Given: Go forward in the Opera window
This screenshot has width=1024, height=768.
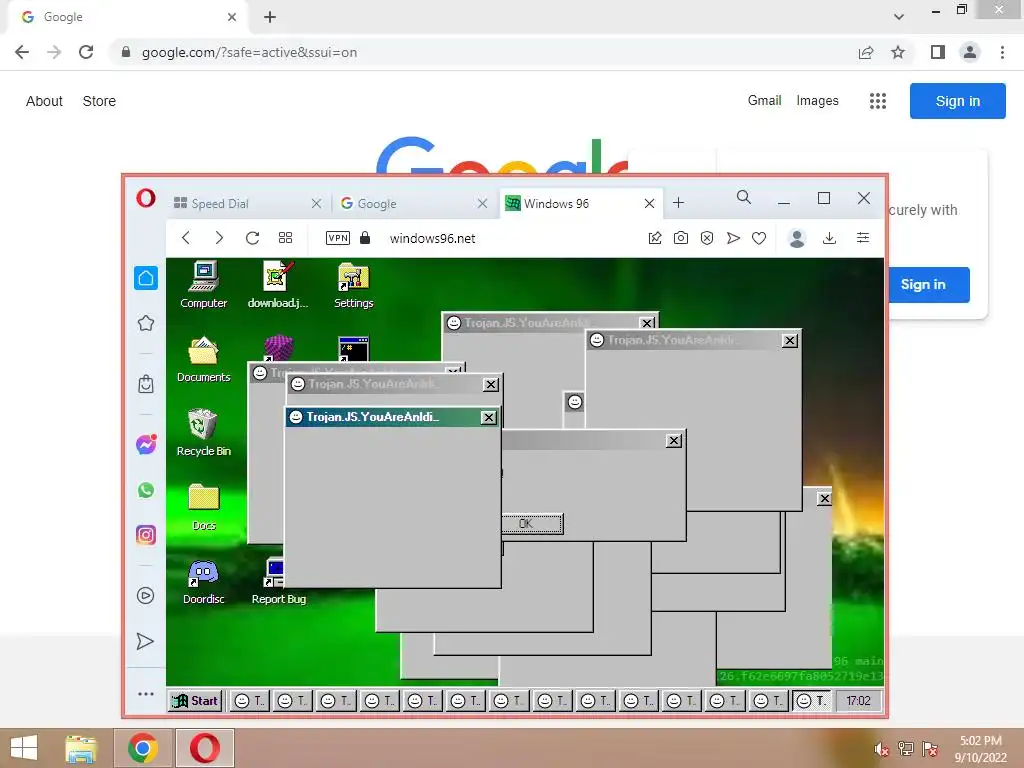Looking at the screenshot, I should (x=219, y=238).
